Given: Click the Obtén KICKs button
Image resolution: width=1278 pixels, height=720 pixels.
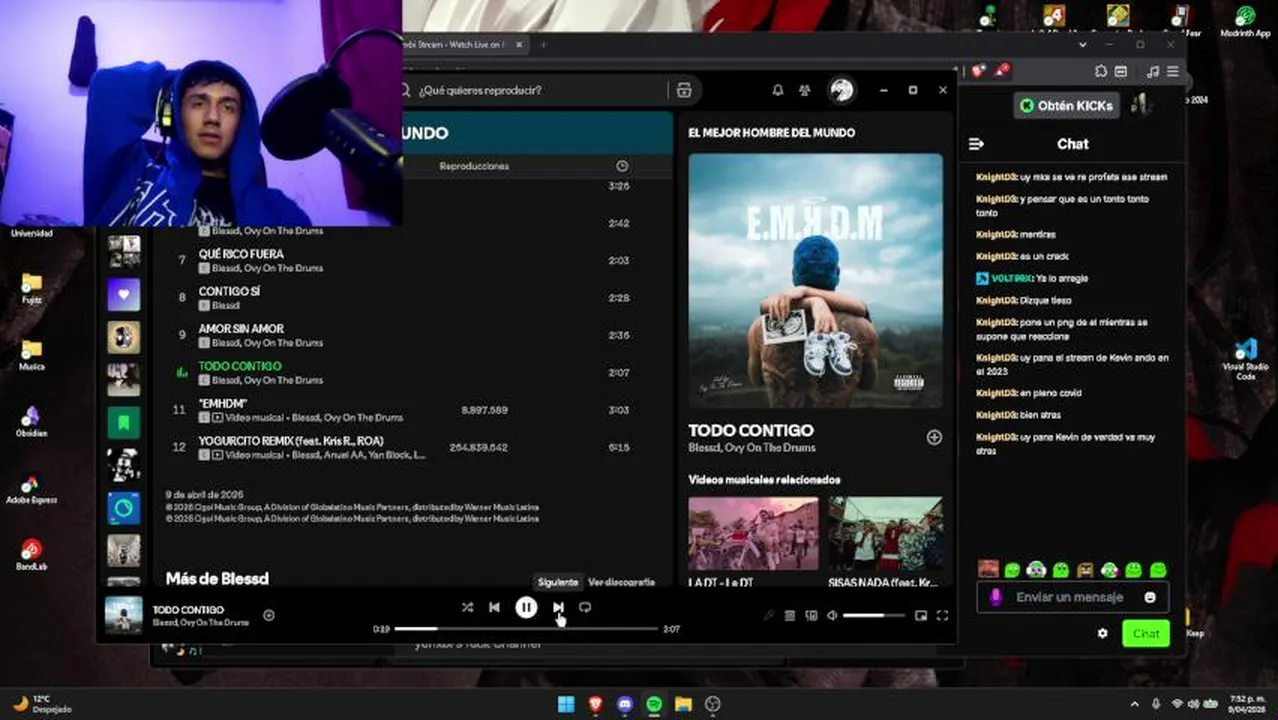Looking at the screenshot, I should click(1066, 105).
